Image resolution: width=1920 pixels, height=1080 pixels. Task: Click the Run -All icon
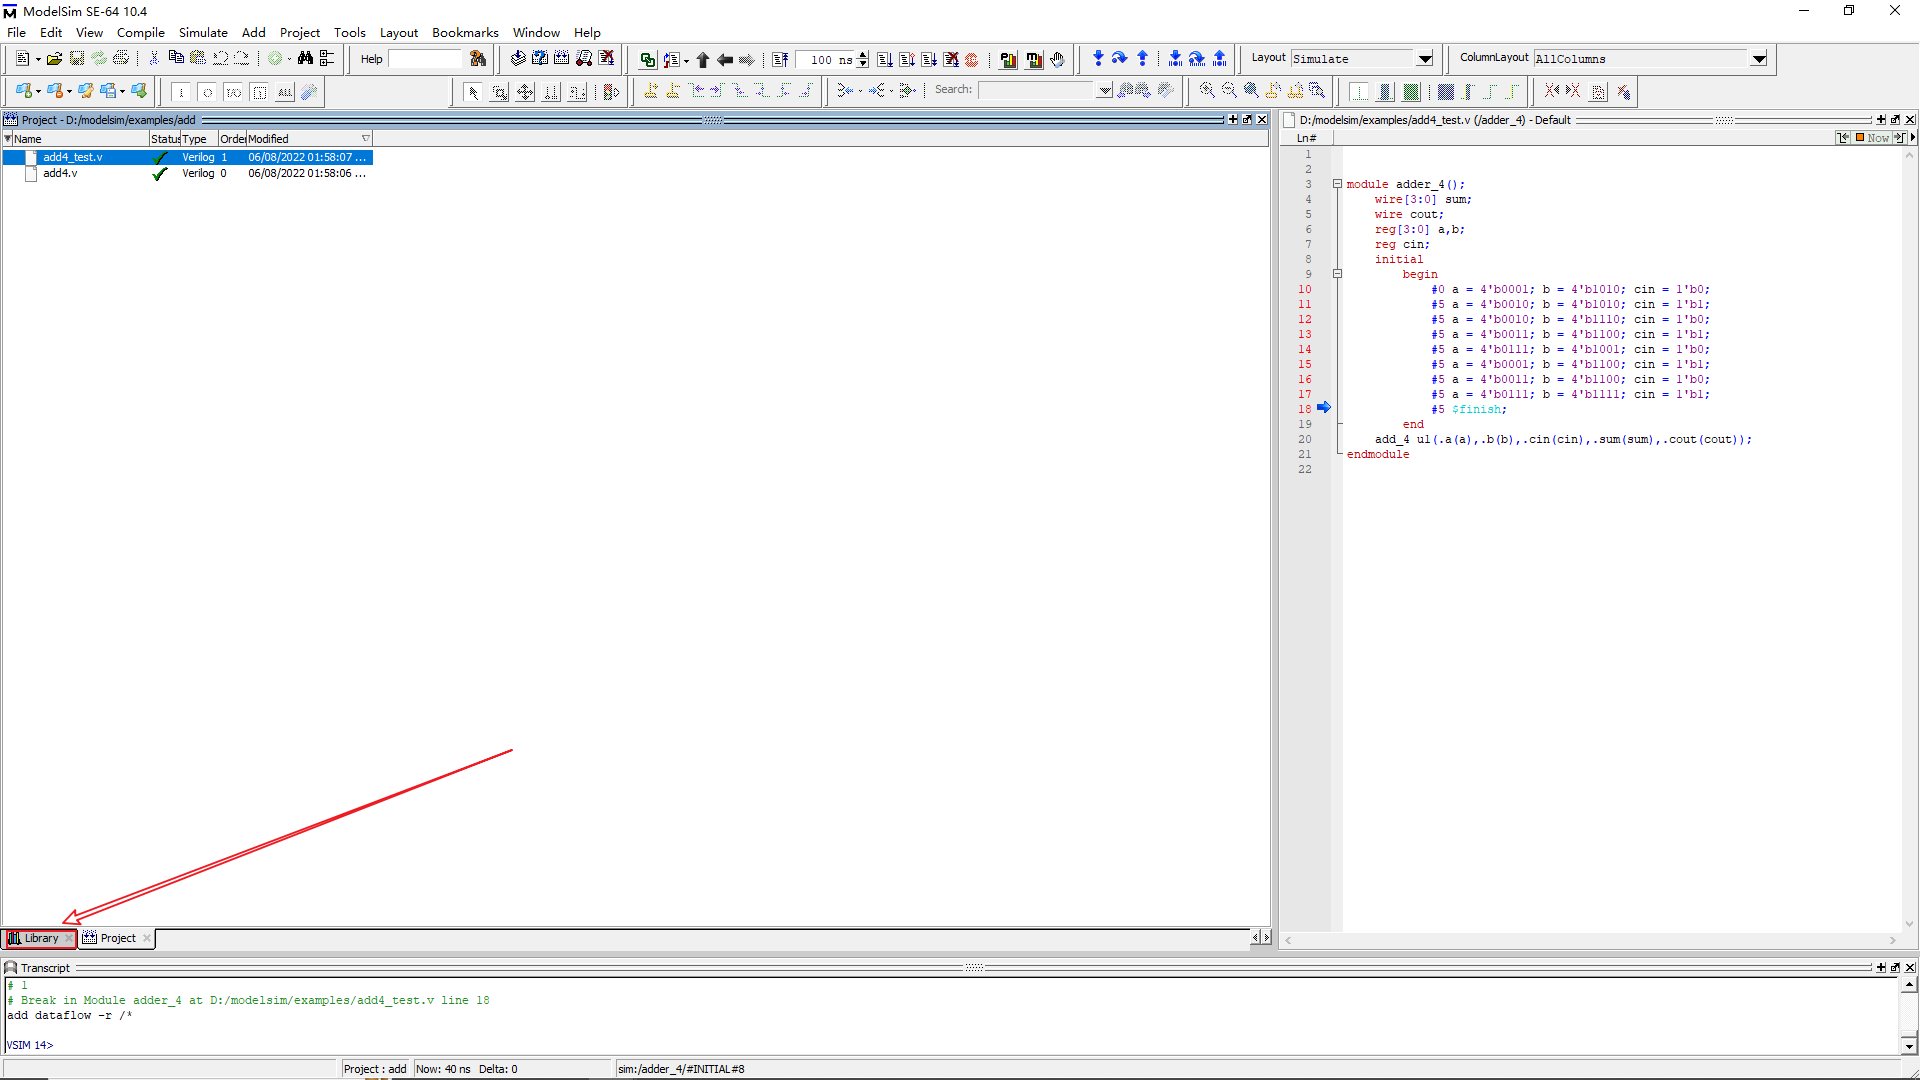[929, 60]
